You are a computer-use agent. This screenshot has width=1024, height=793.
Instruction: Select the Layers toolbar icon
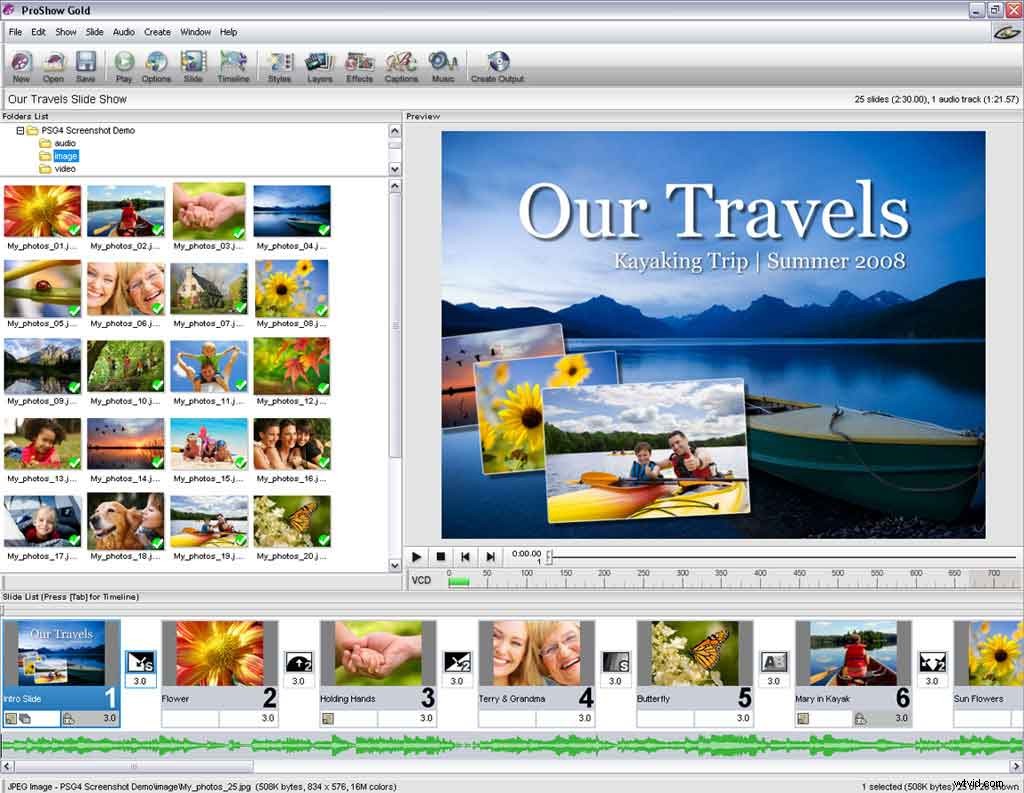tap(320, 65)
